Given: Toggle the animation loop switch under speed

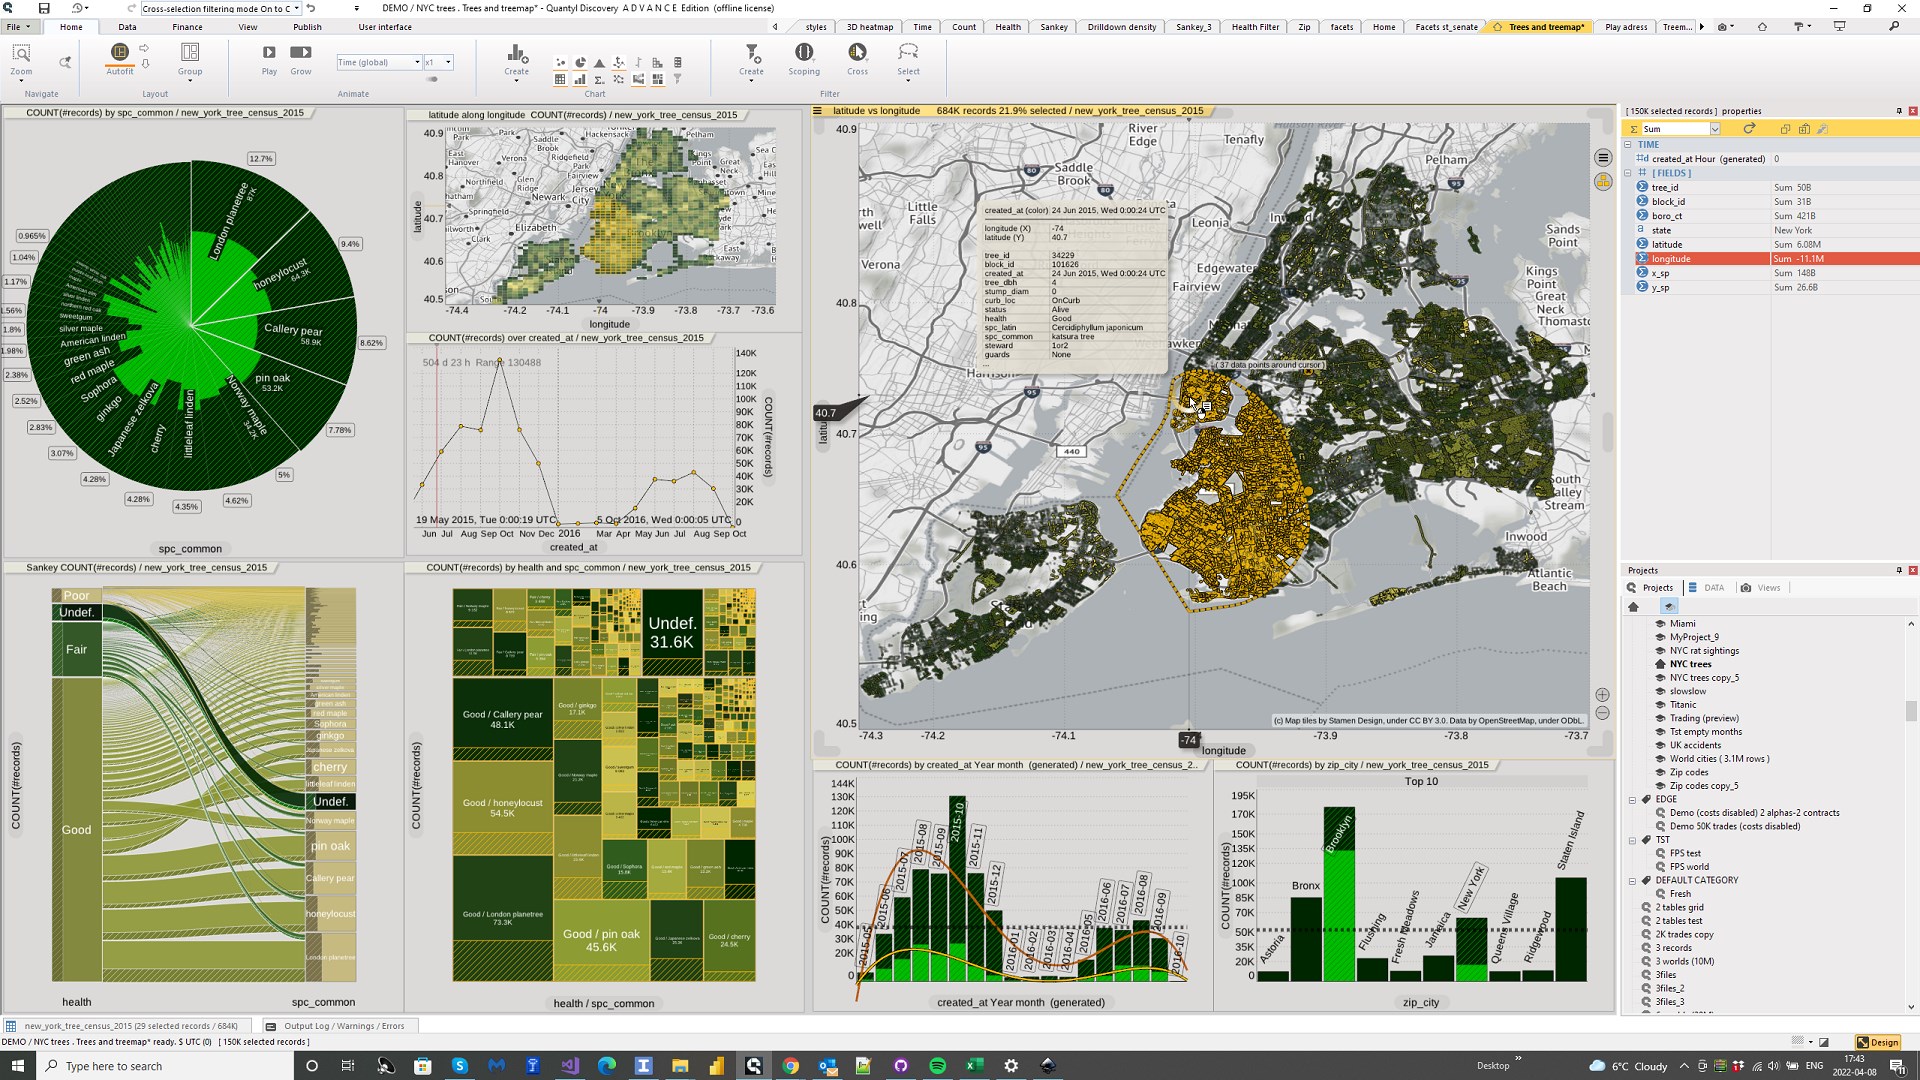Looking at the screenshot, I should point(432,80).
